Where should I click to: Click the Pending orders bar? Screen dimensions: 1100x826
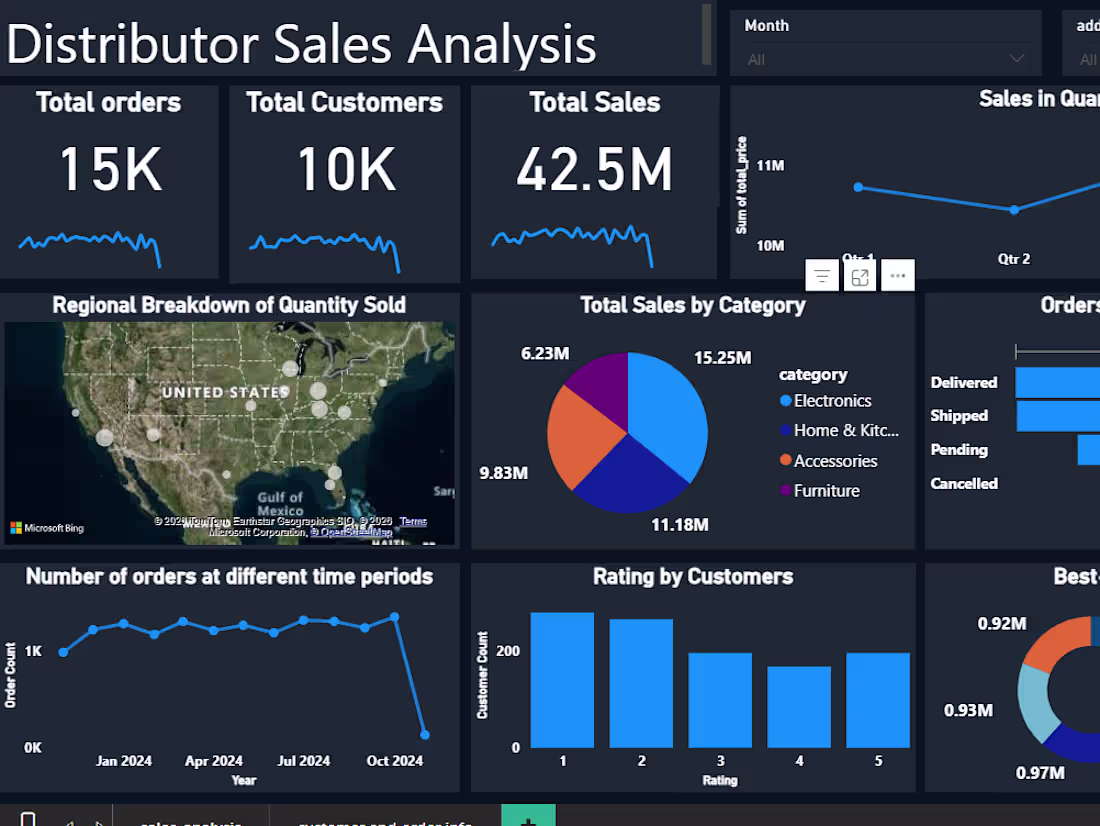[x=1089, y=450]
